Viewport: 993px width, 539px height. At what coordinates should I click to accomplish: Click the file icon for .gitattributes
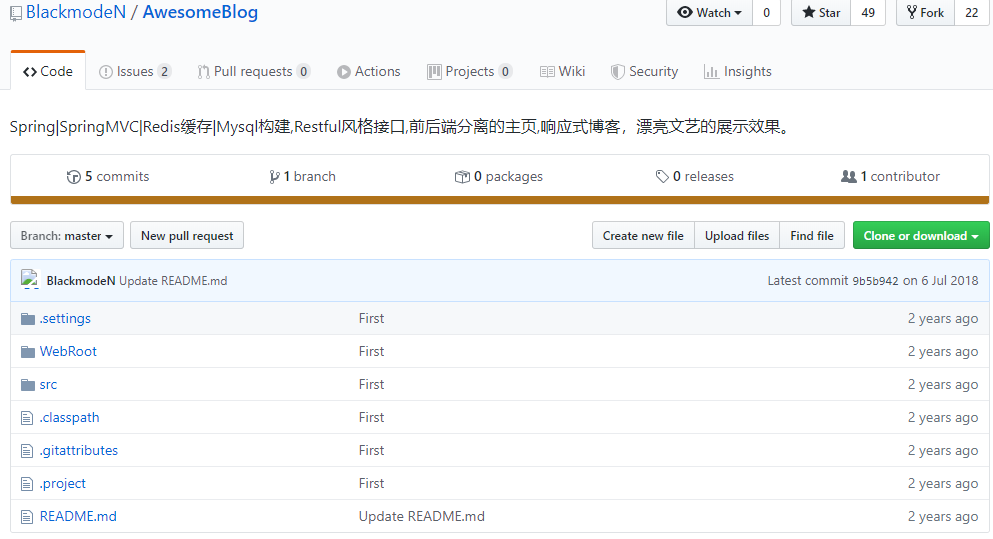pos(27,451)
